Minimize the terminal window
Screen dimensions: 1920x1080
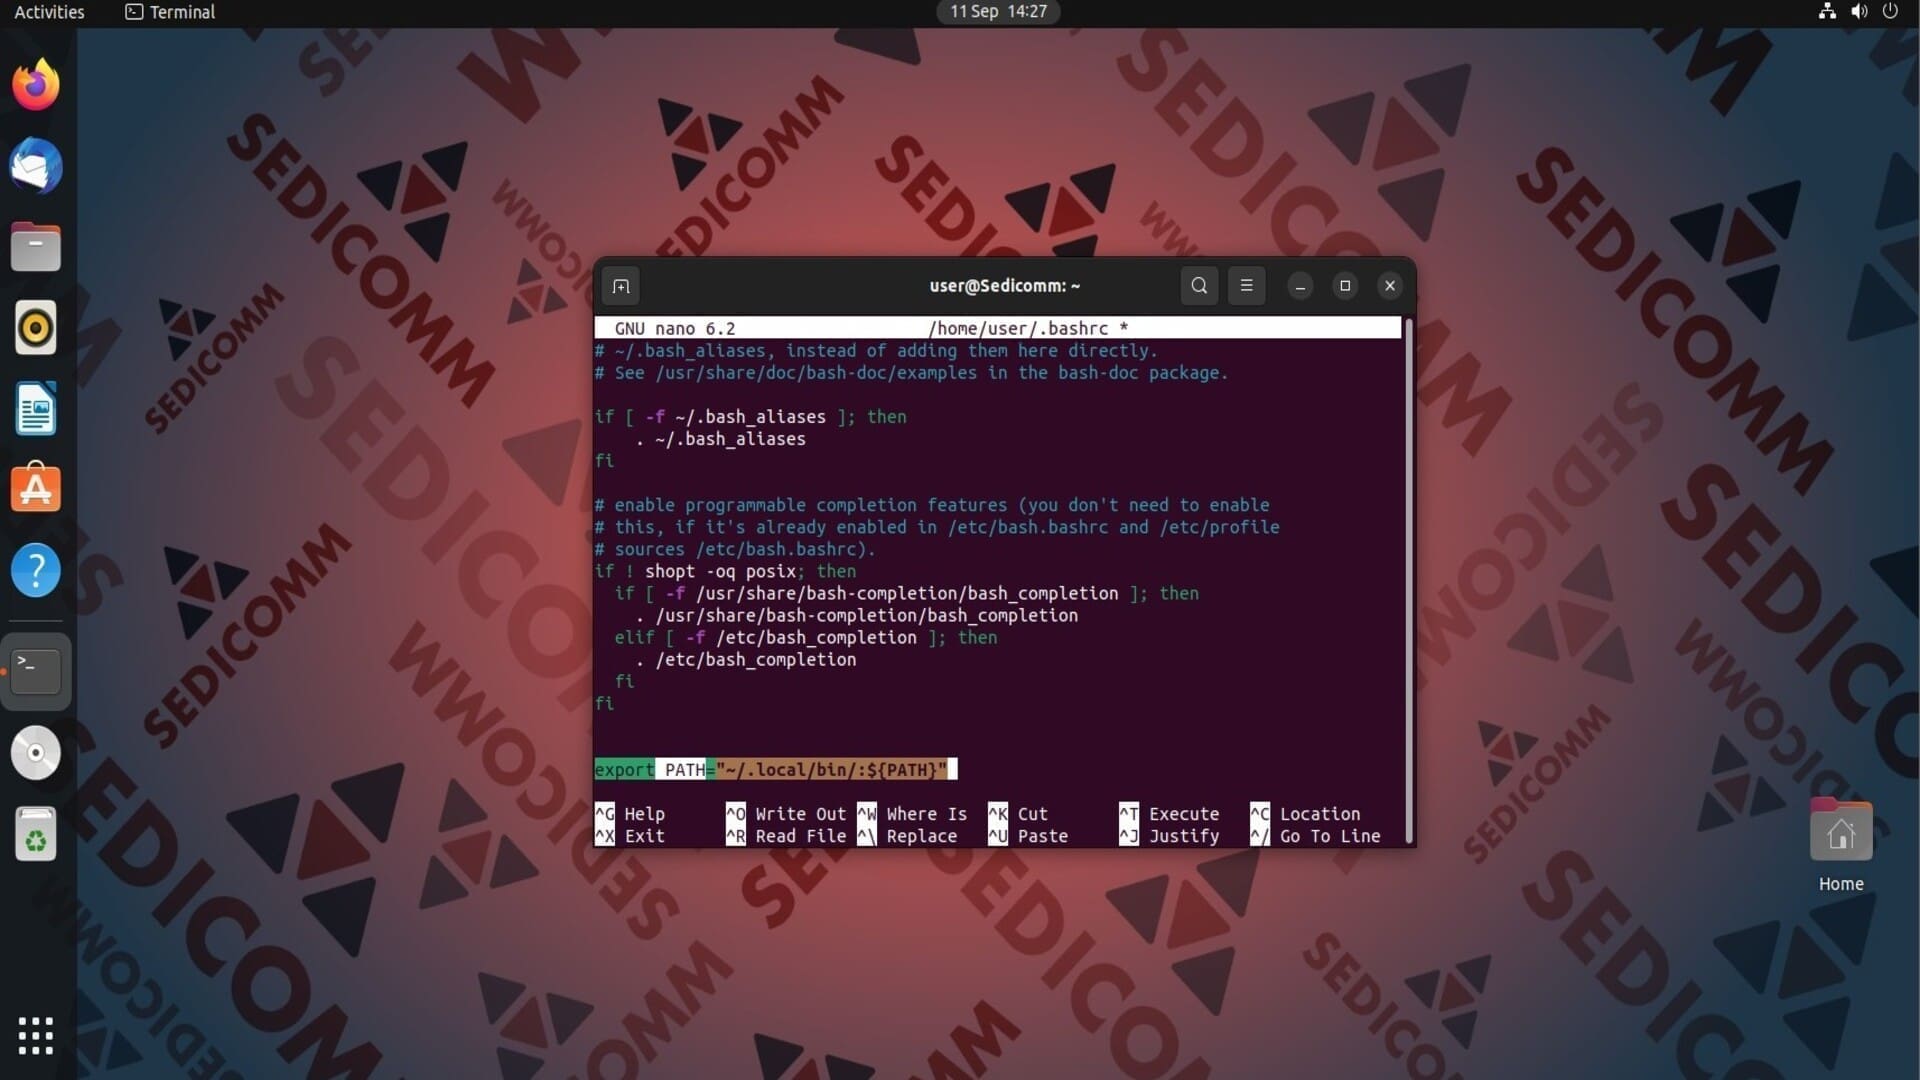coord(1300,286)
